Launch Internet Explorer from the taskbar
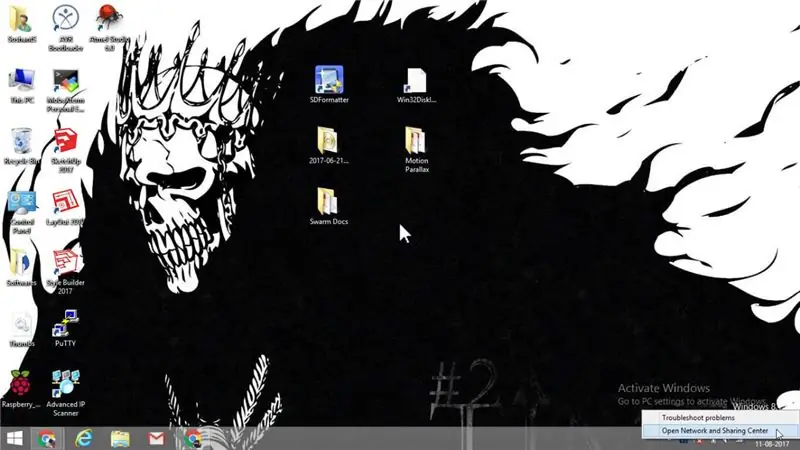 pos(84,439)
